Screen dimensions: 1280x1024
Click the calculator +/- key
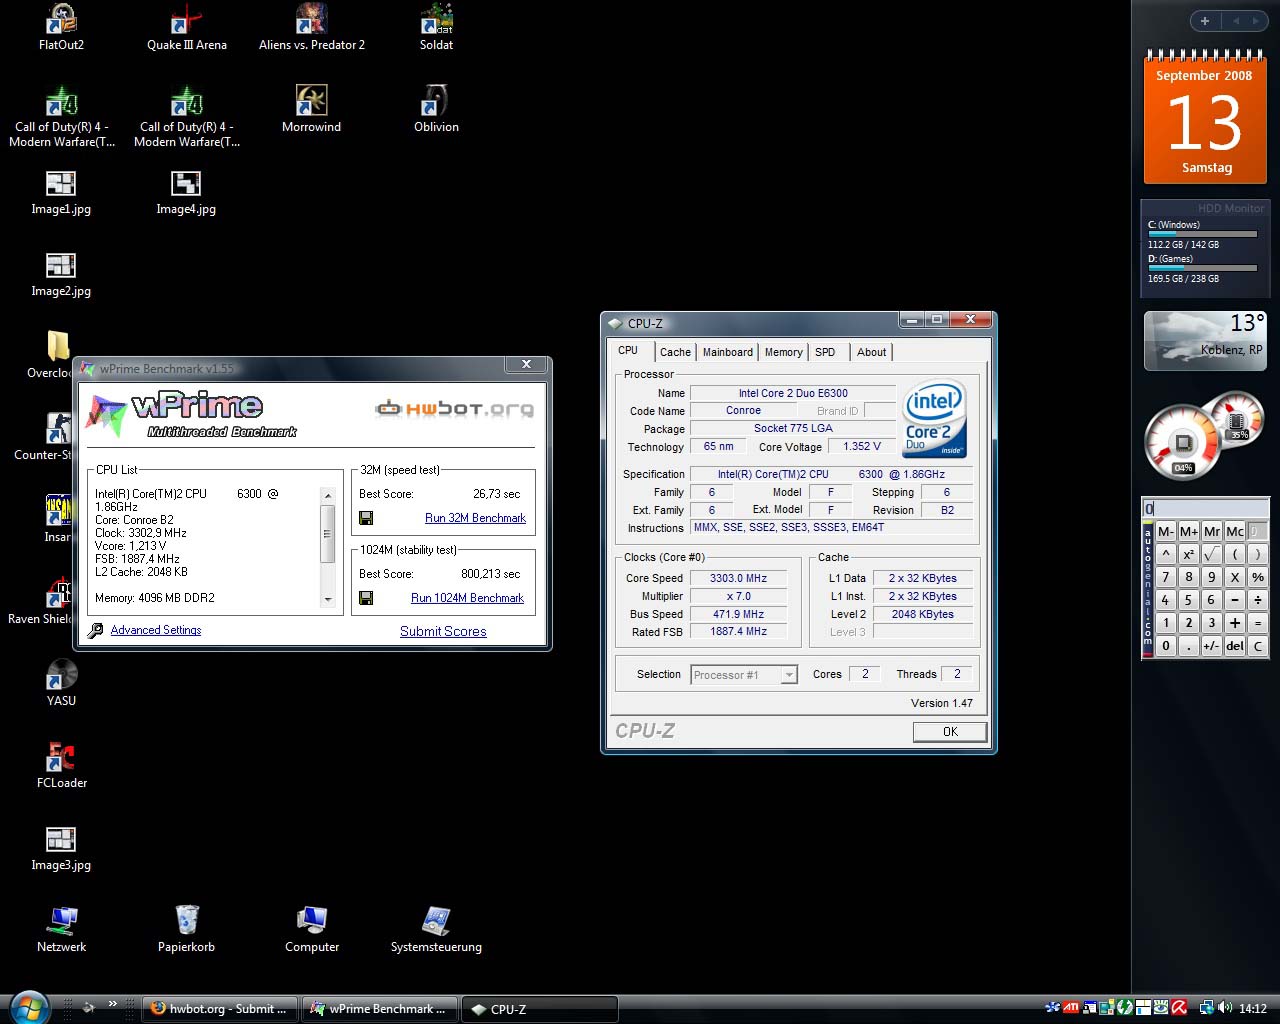pyautogui.click(x=1212, y=646)
